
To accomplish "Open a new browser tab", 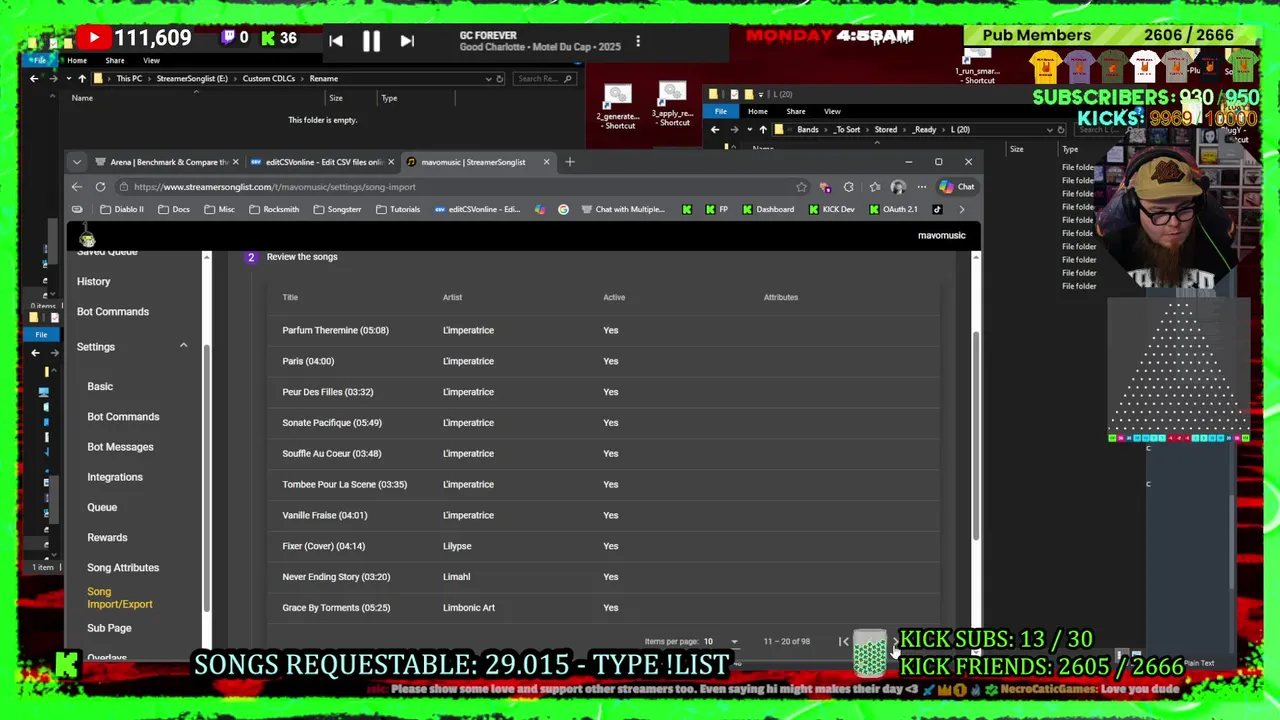I will point(570,162).
